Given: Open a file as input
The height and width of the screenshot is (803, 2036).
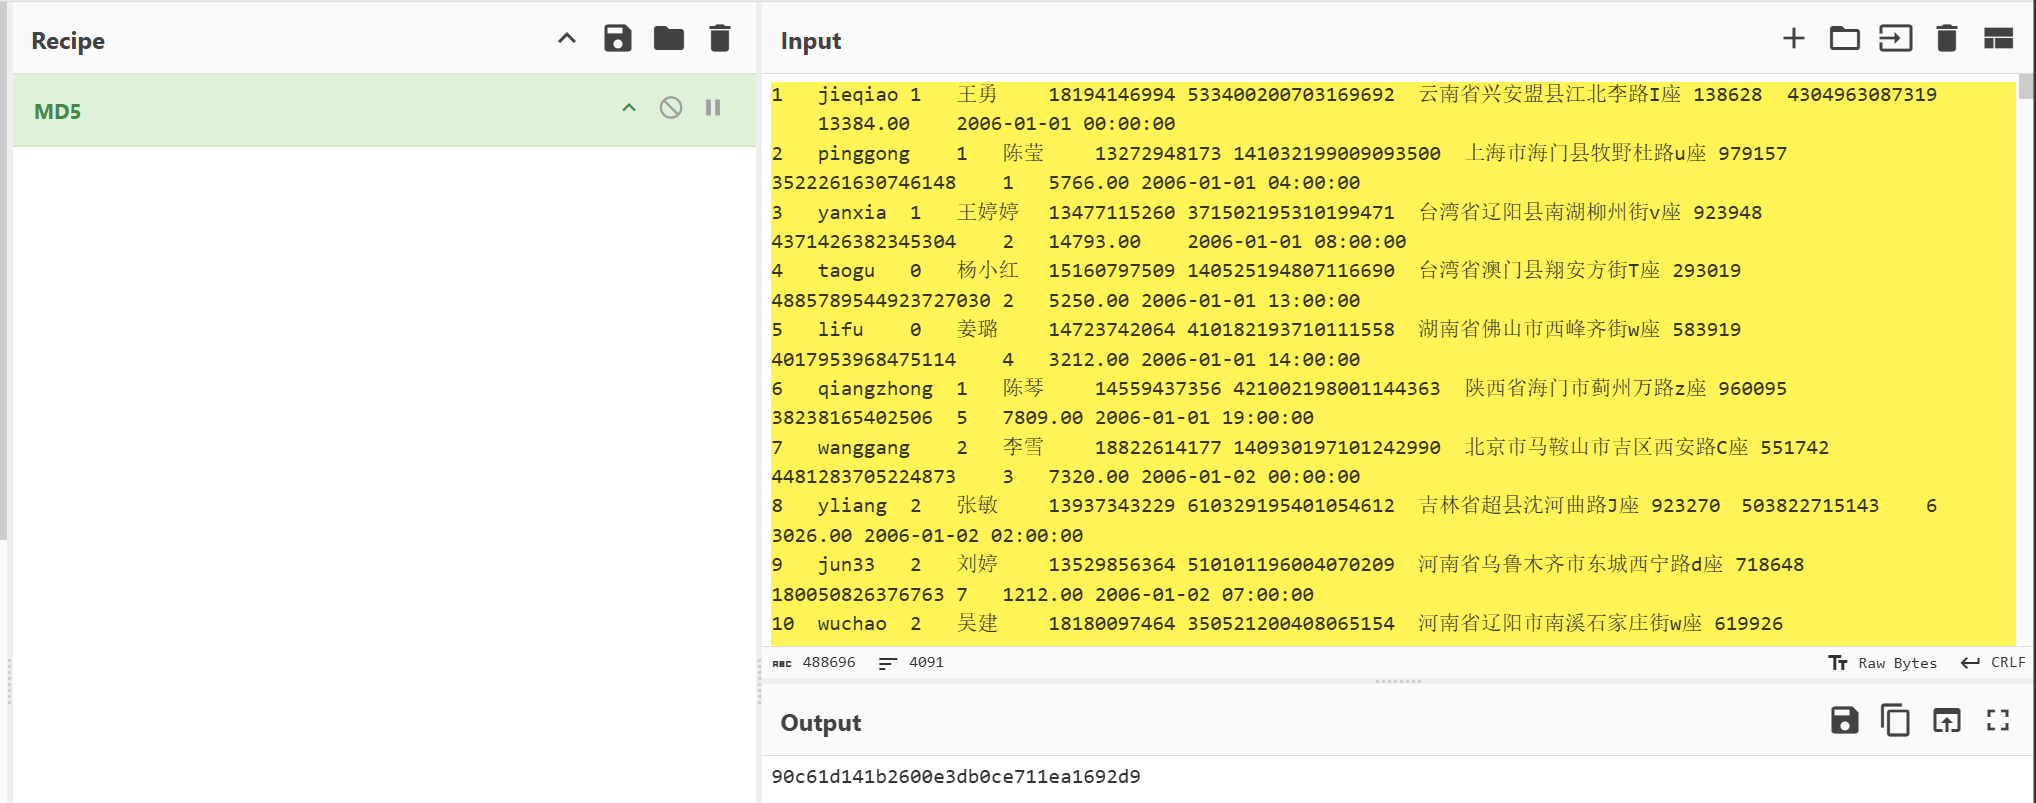Looking at the screenshot, I should [x=1895, y=39].
